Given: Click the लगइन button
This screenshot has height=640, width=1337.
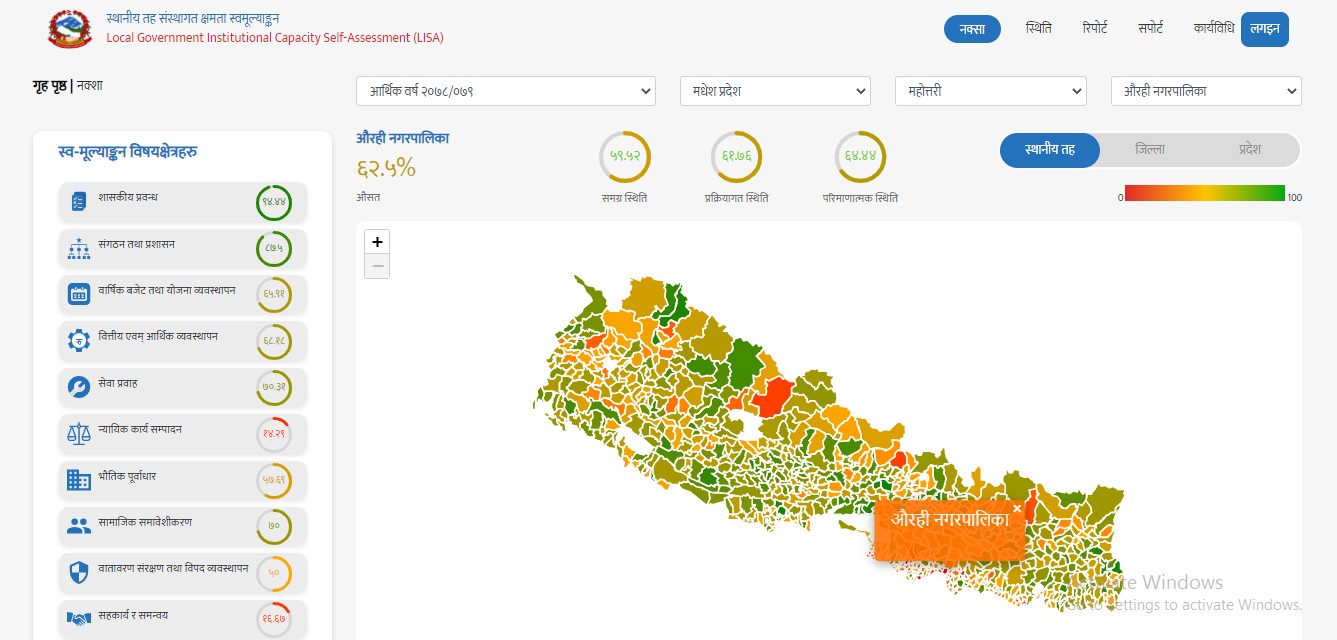Looking at the screenshot, I should pyautogui.click(x=1264, y=29).
